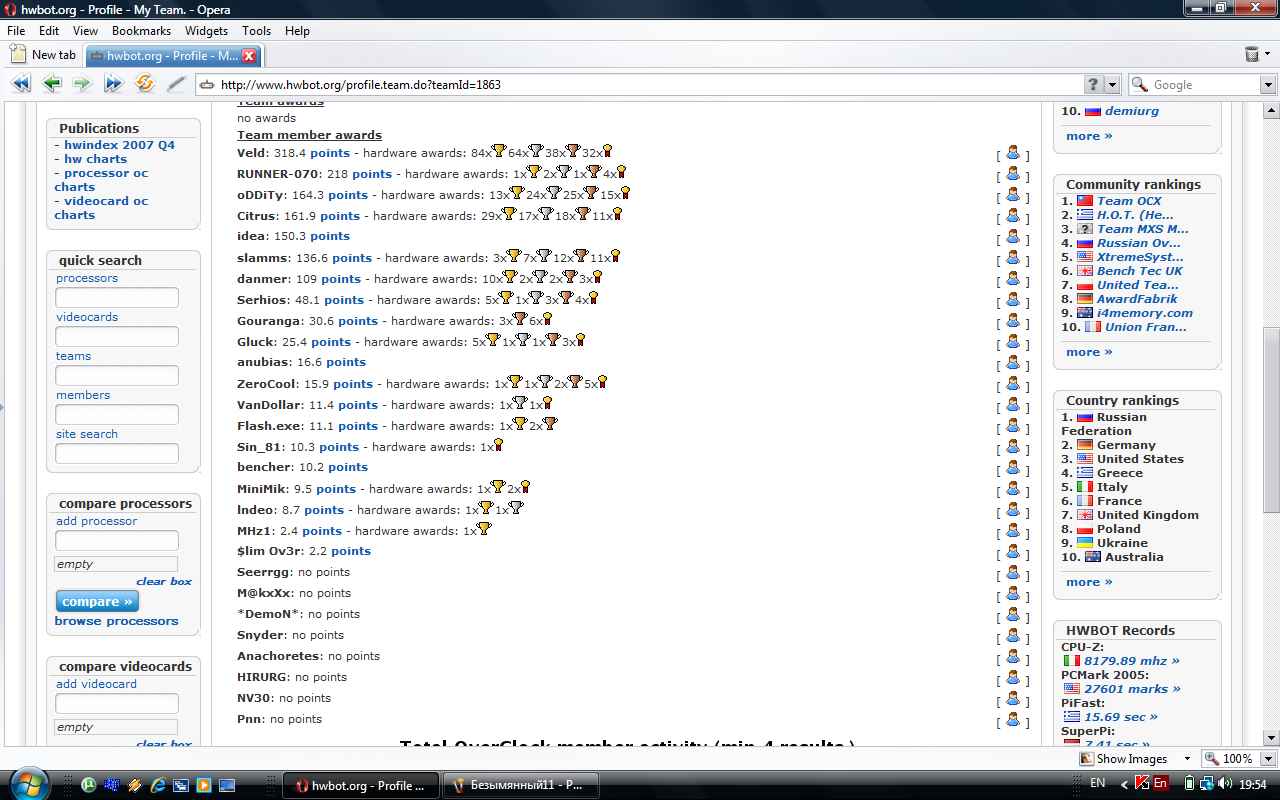
Task: Open the View menu
Action: [x=85, y=31]
